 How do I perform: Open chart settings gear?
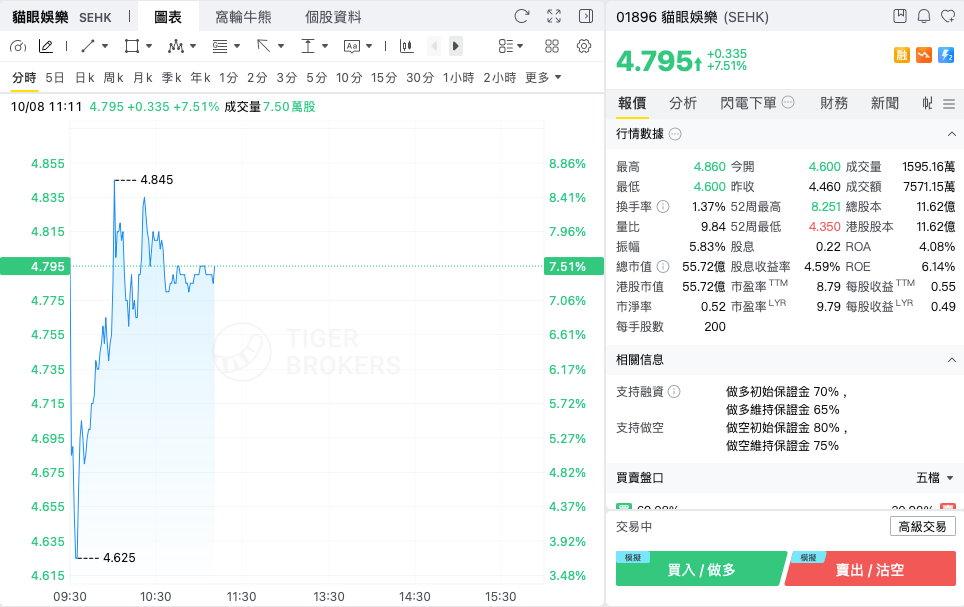click(x=584, y=46)
